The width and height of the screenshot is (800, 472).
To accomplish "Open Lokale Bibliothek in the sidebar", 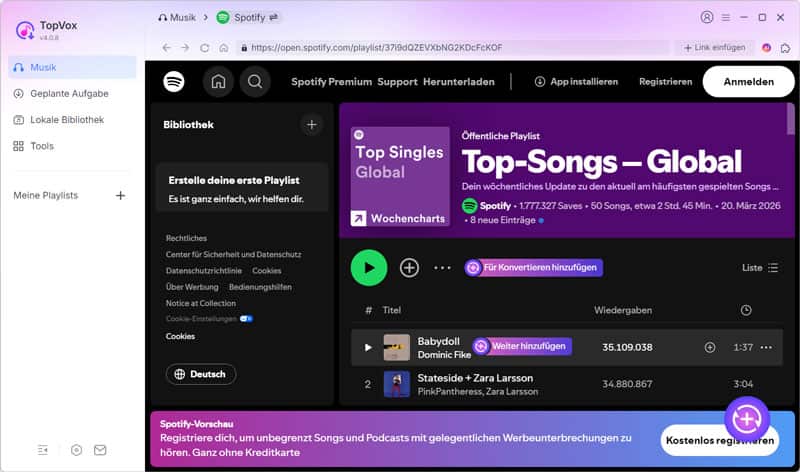I will pos(66,120).
